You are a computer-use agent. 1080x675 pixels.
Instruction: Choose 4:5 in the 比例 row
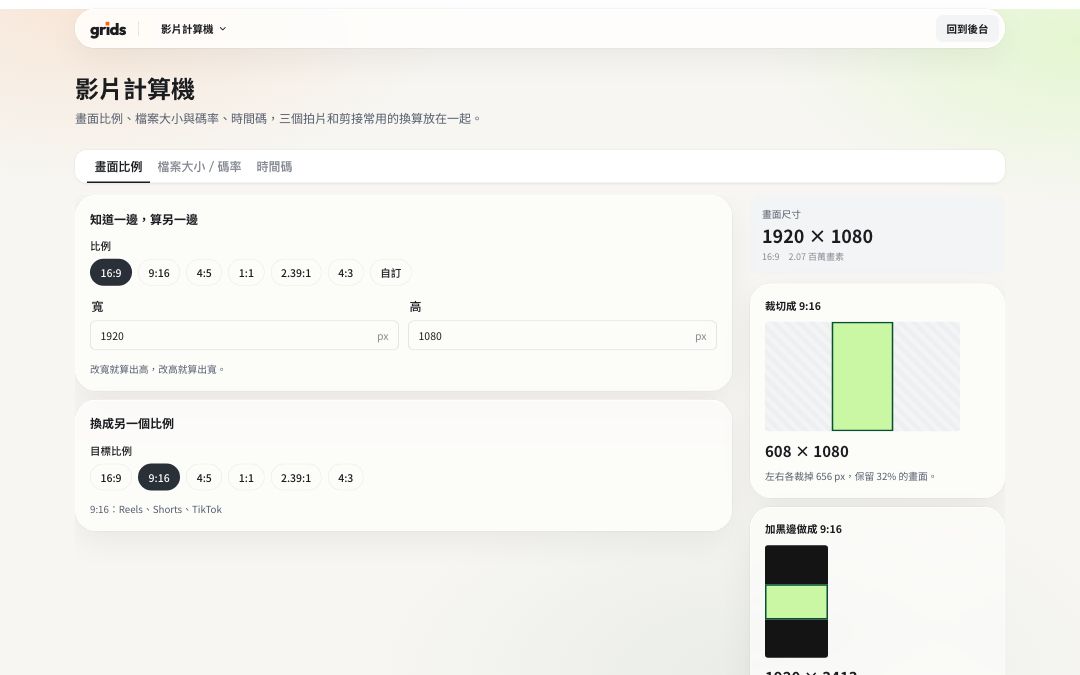204,273
